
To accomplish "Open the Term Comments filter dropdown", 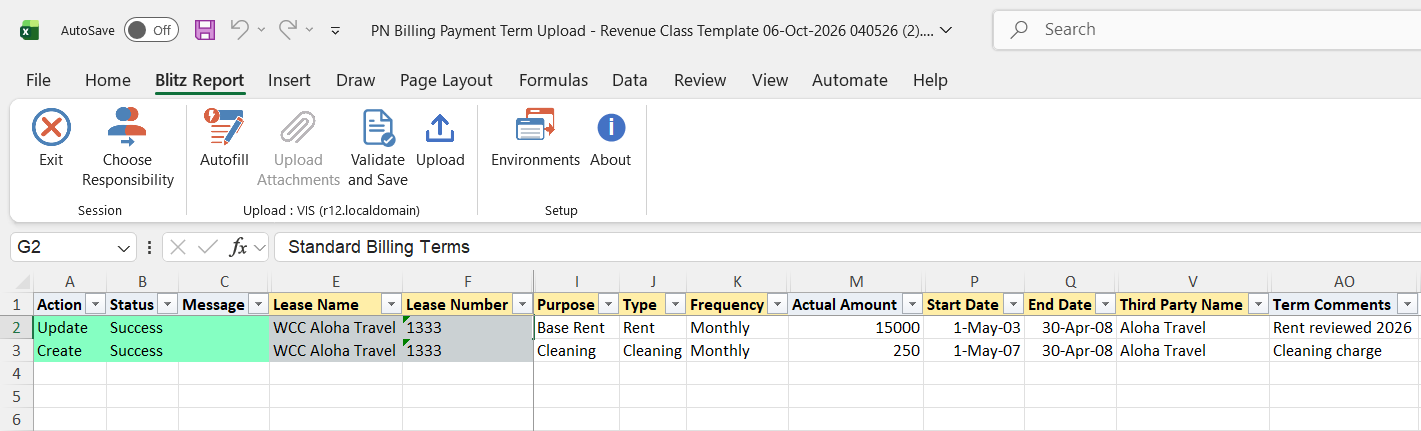I will tap(1408, 304).
